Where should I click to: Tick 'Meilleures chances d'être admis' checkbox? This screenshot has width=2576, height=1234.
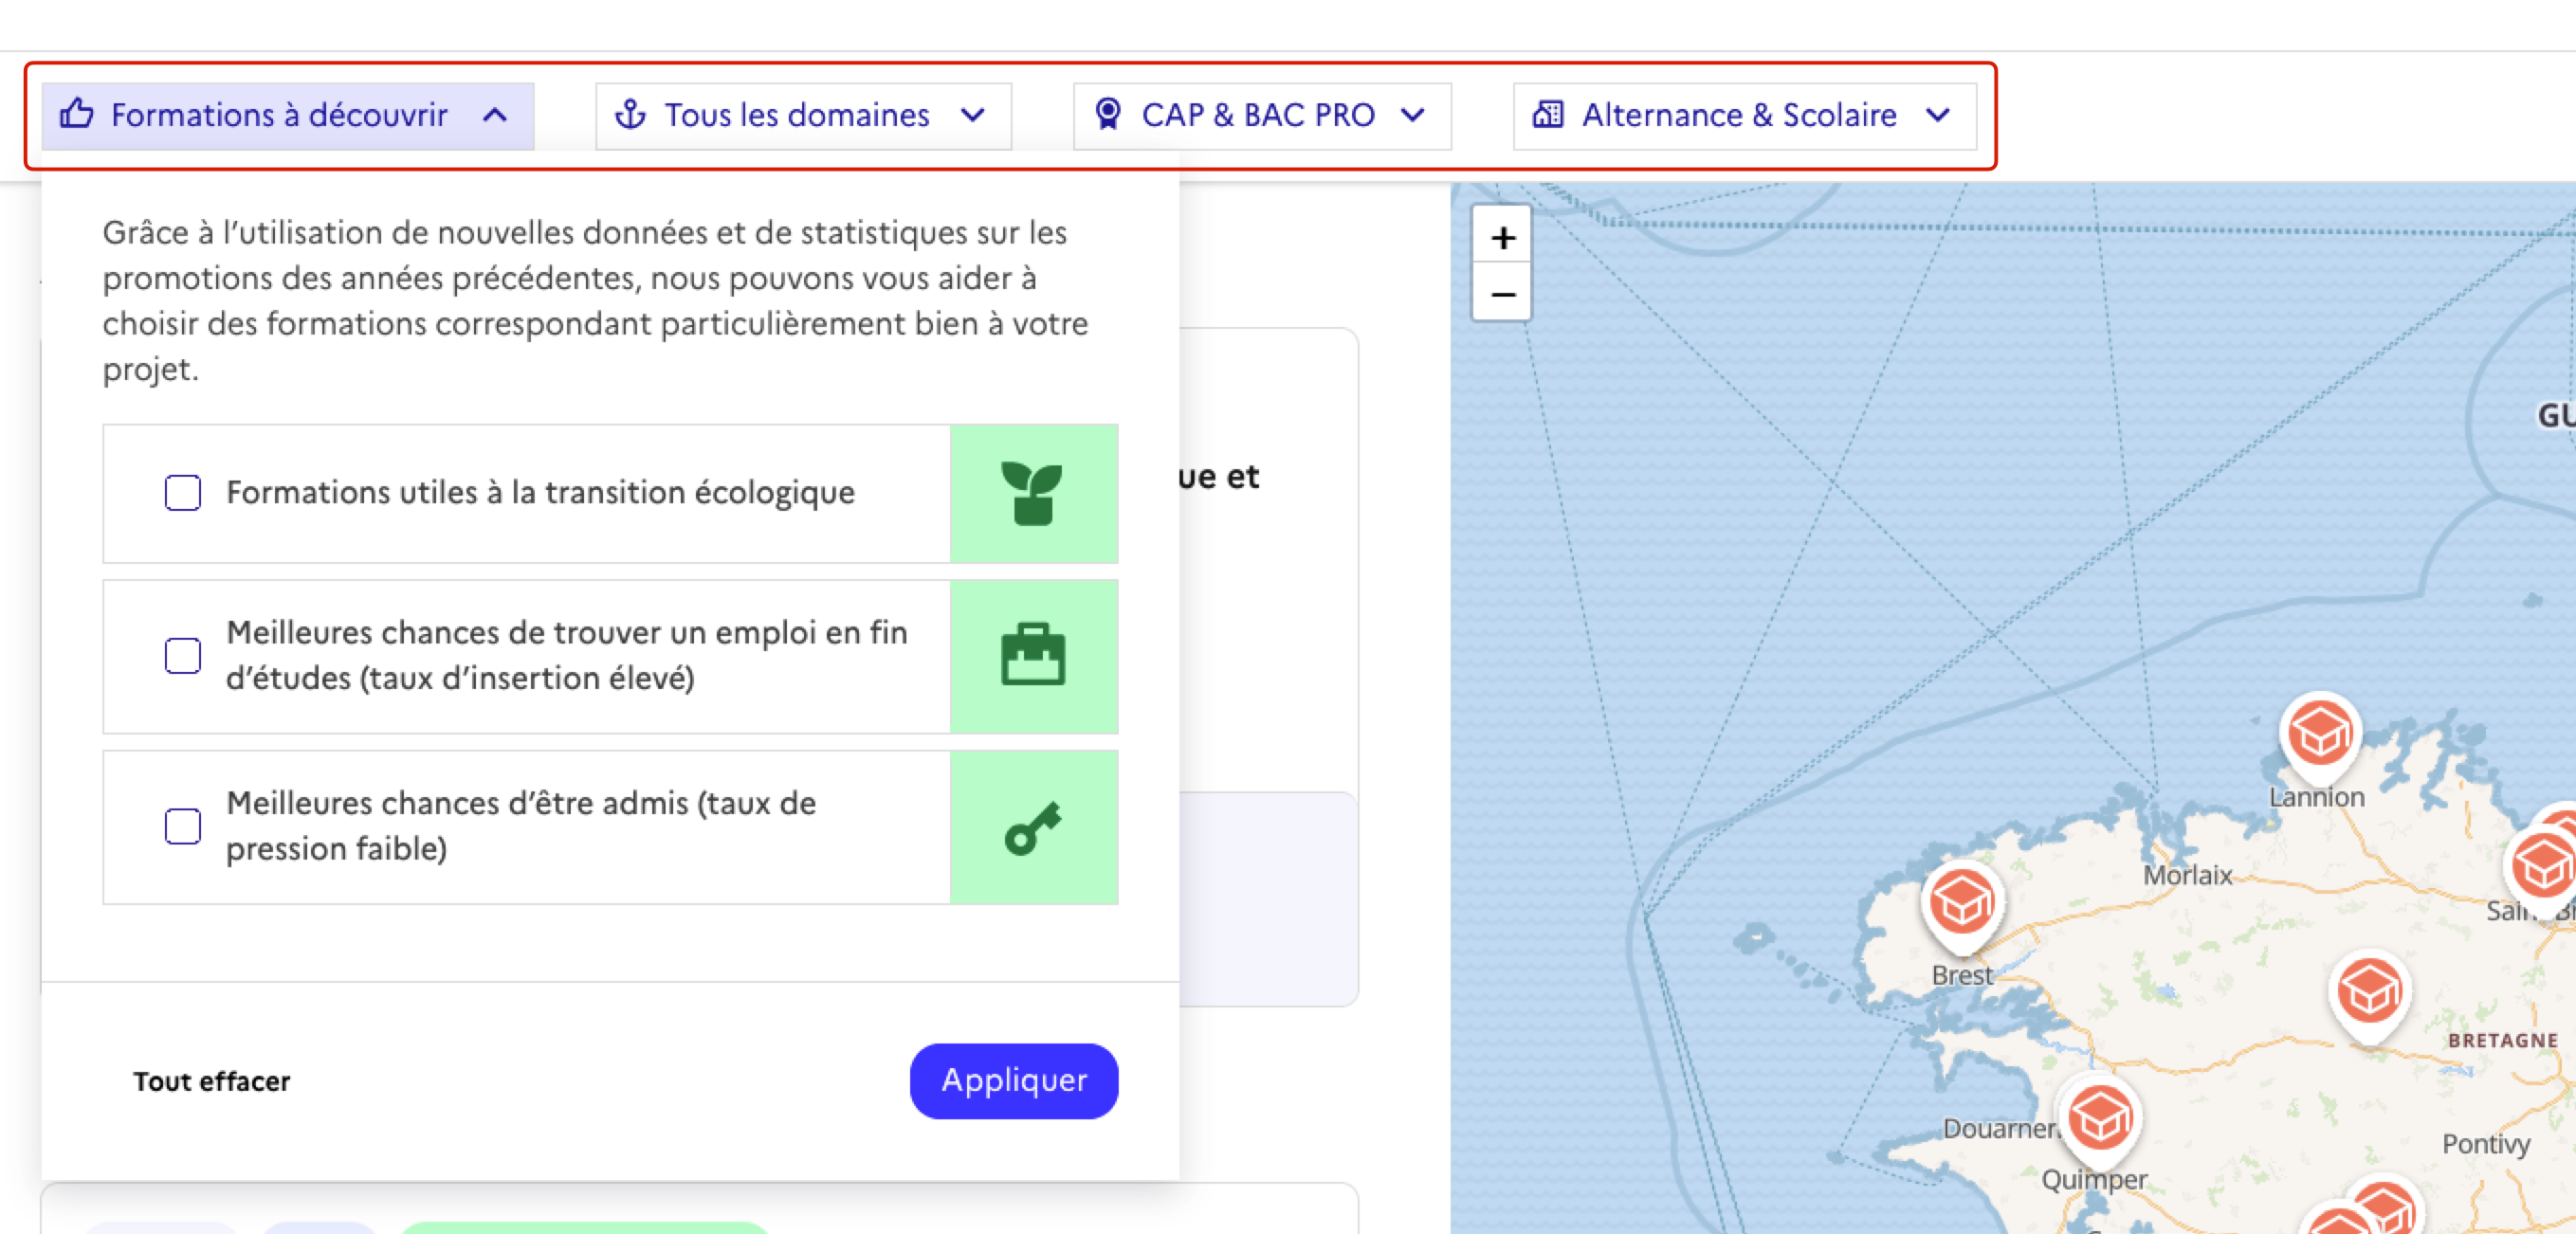pos(183,827)
